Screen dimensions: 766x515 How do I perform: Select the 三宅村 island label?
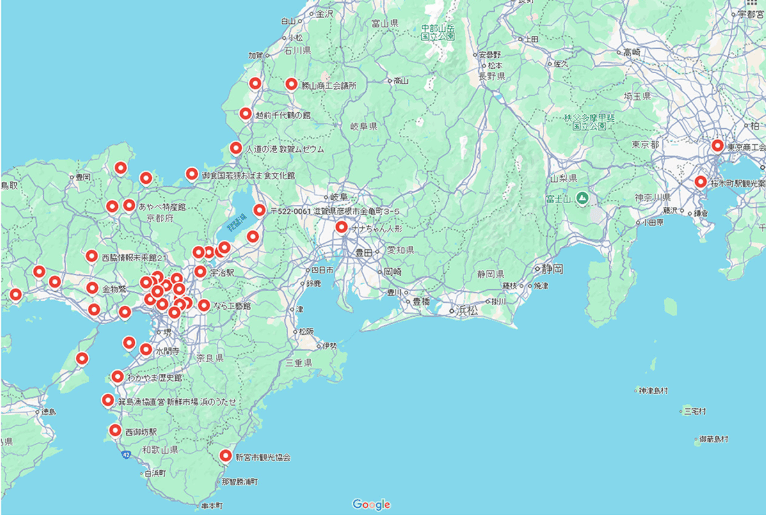pyautogui.click(x=695, y=411)
